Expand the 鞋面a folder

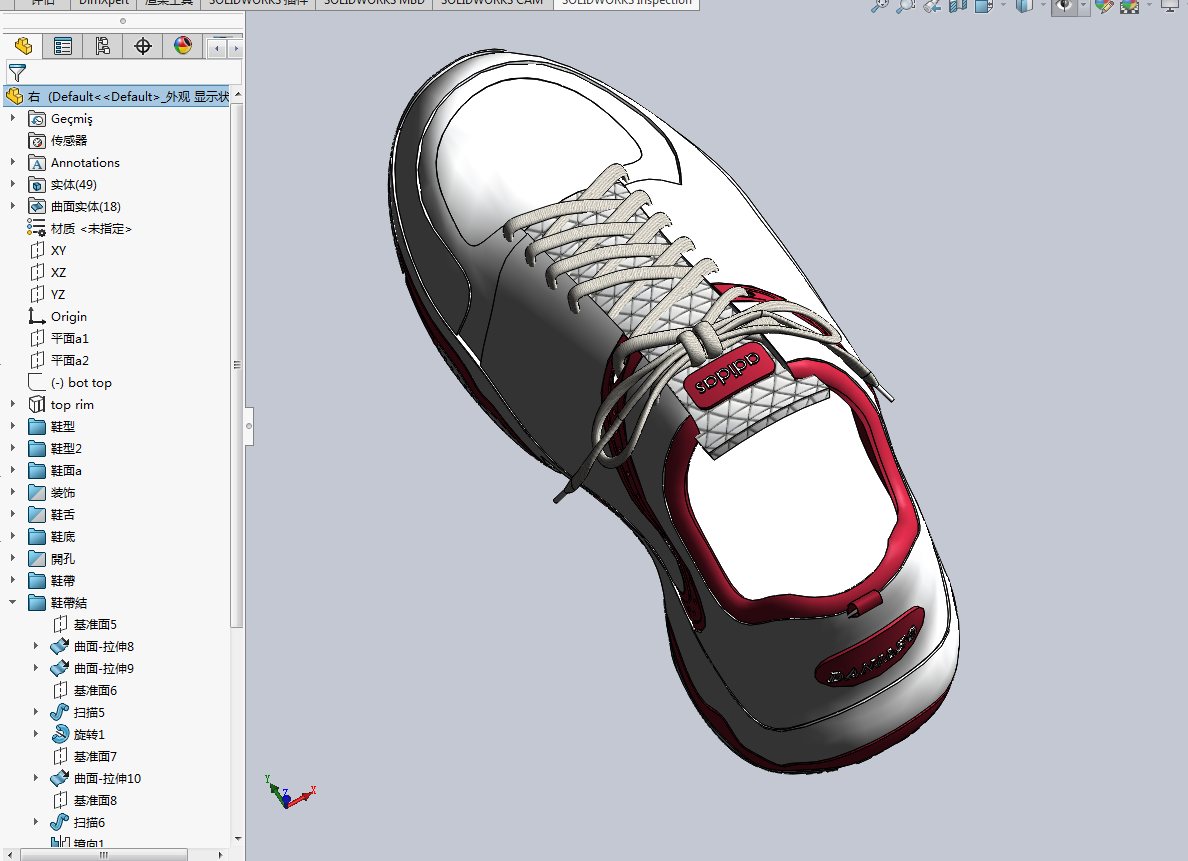click(x=12, y=470)
